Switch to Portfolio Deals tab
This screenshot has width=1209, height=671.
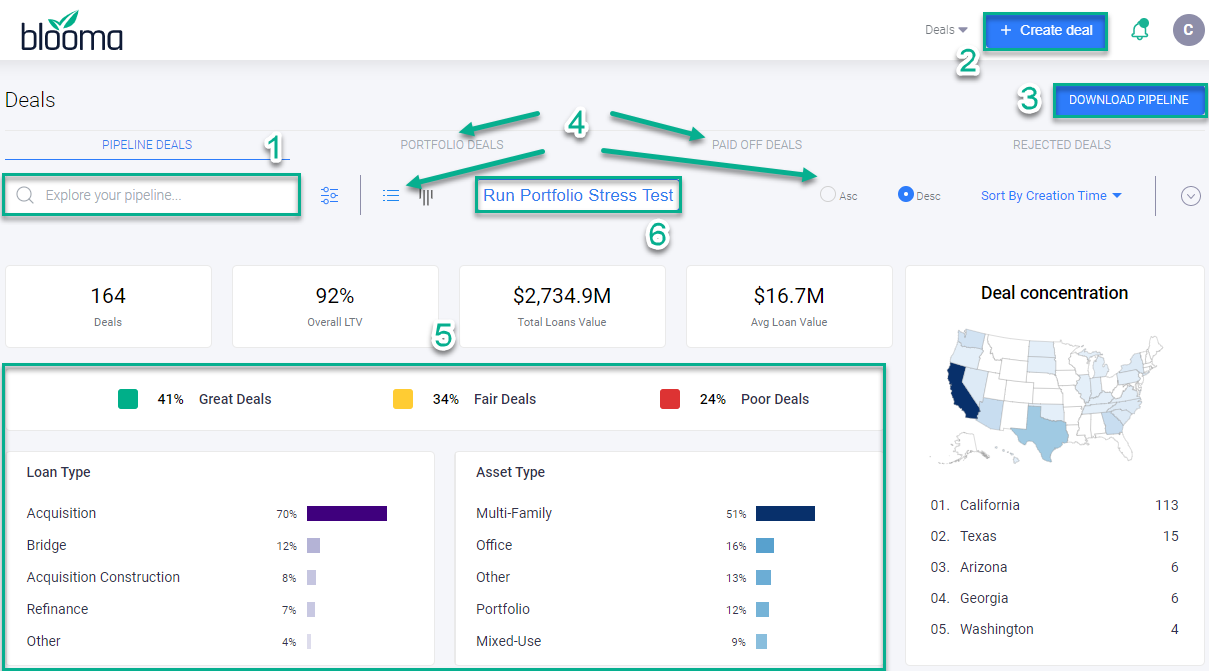pos(452,145)
